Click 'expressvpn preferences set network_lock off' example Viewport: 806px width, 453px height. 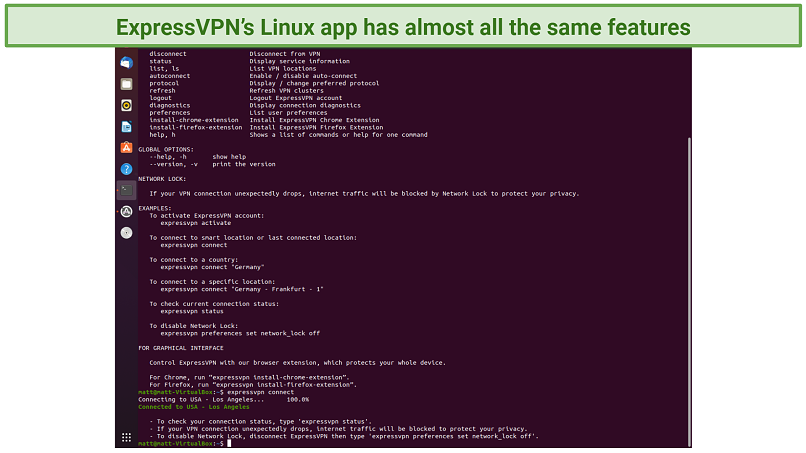[x=240, y=333]
